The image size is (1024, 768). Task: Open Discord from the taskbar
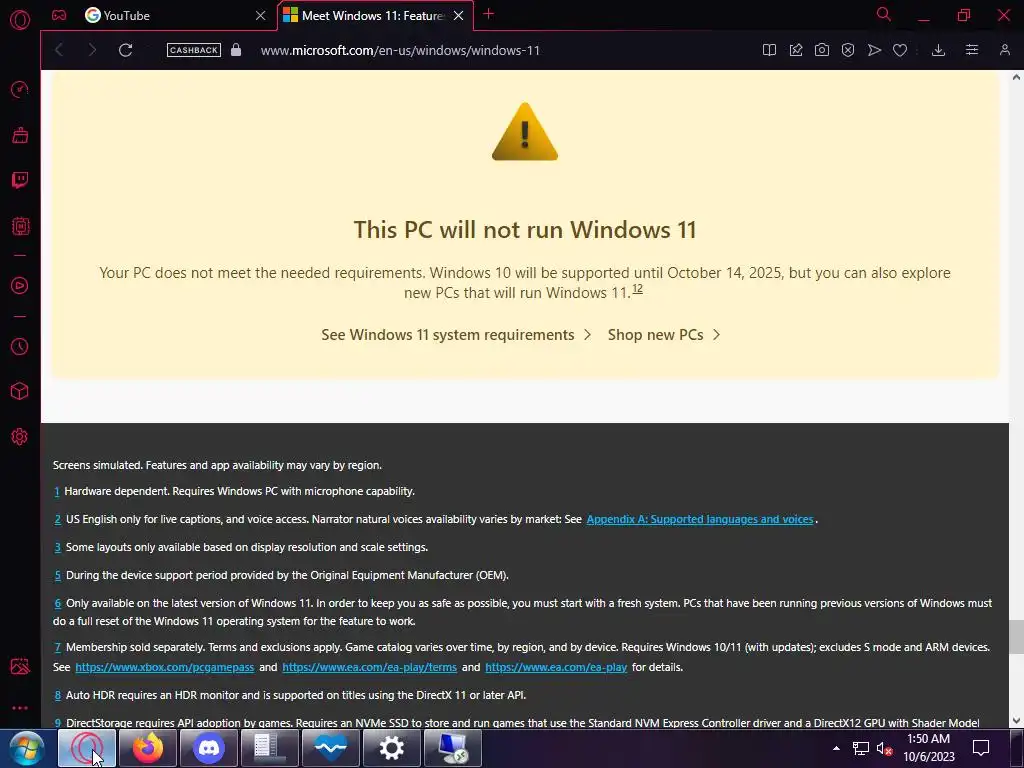(x=209, y=748)
